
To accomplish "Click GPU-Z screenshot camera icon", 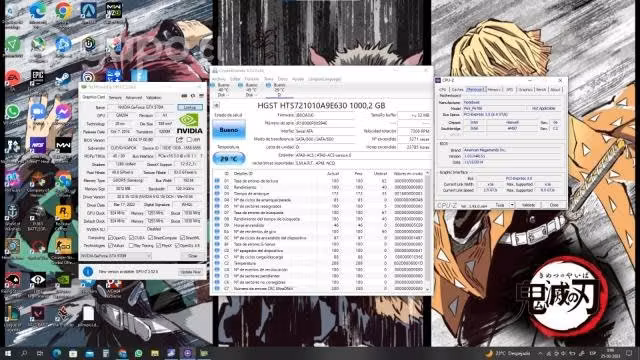I will tap(184, 96).
